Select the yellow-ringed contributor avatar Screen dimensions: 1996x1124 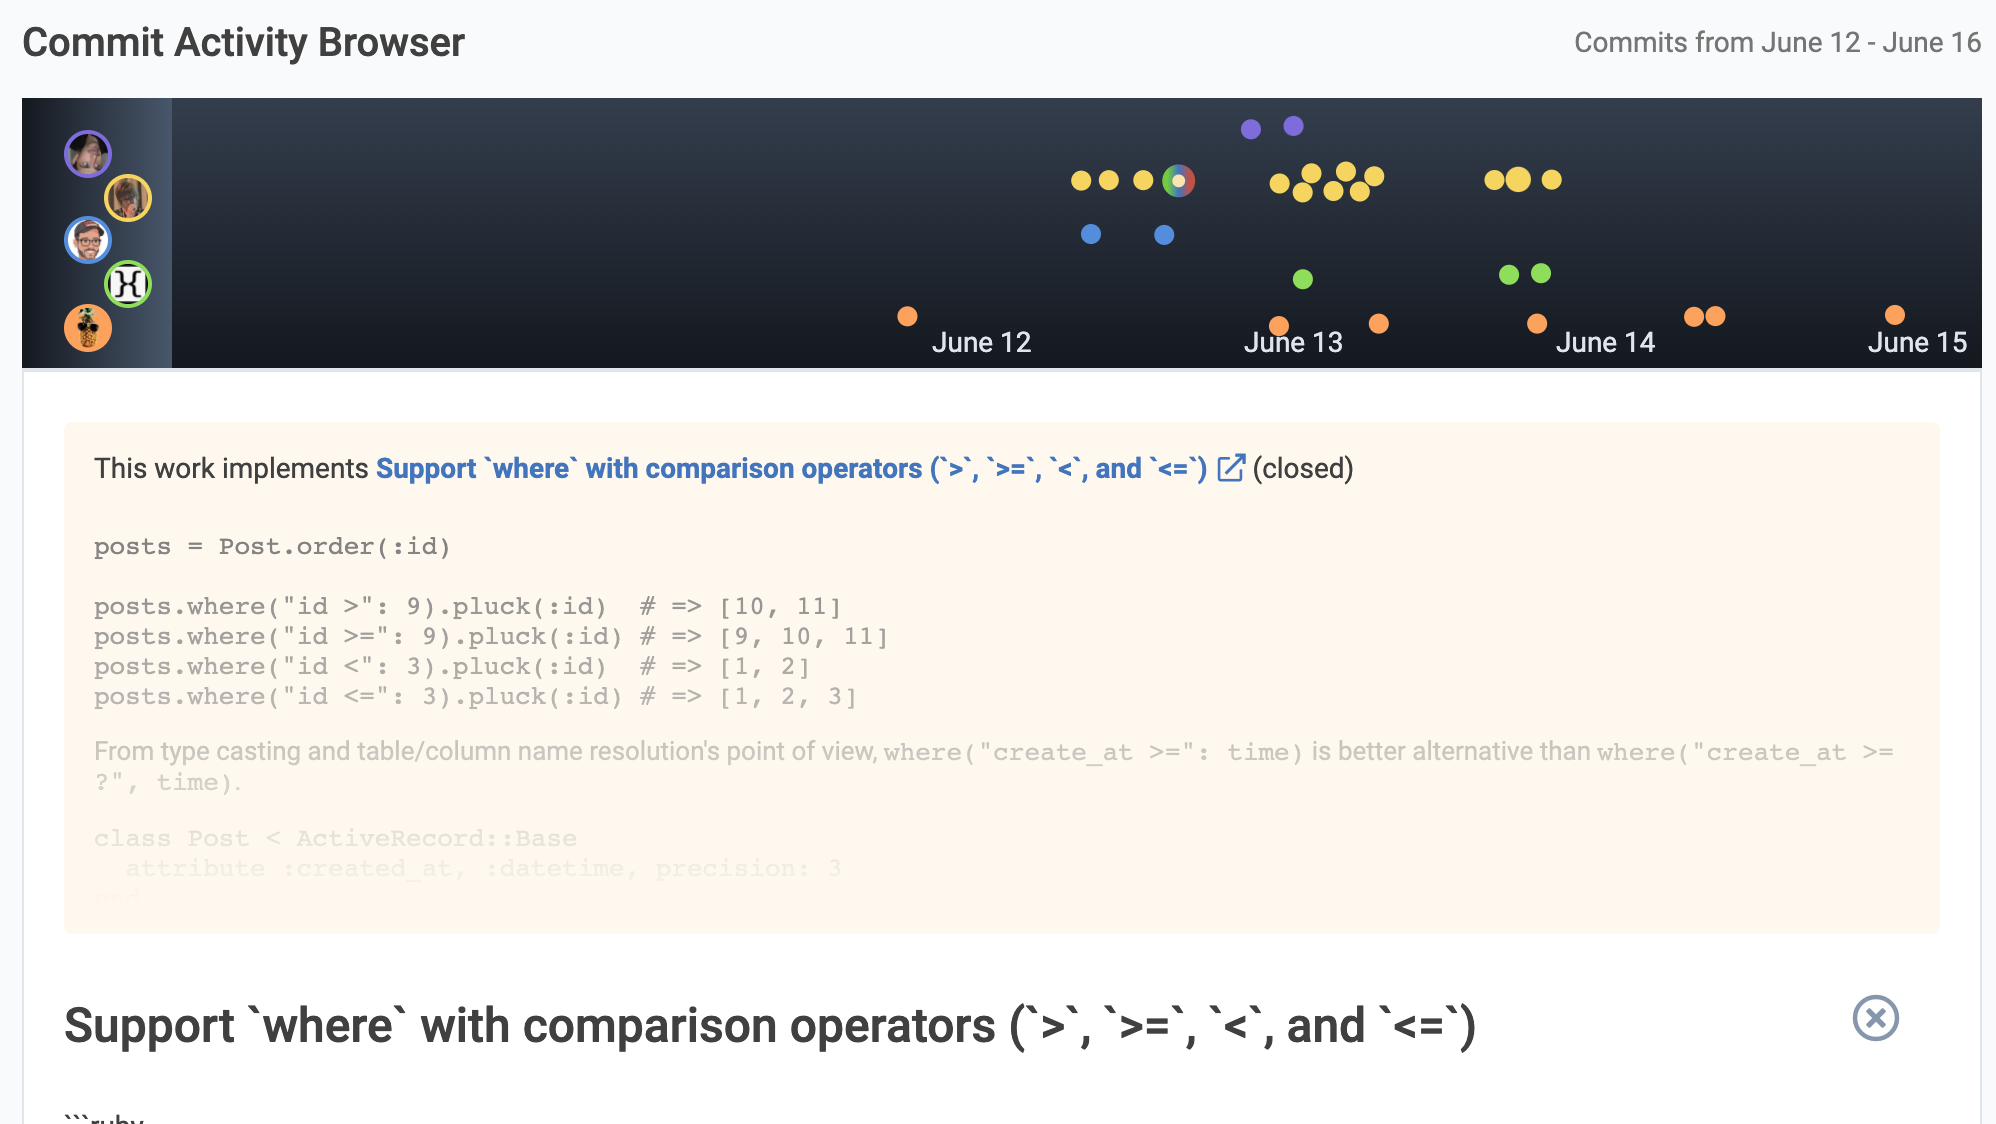tap(128, 198)
